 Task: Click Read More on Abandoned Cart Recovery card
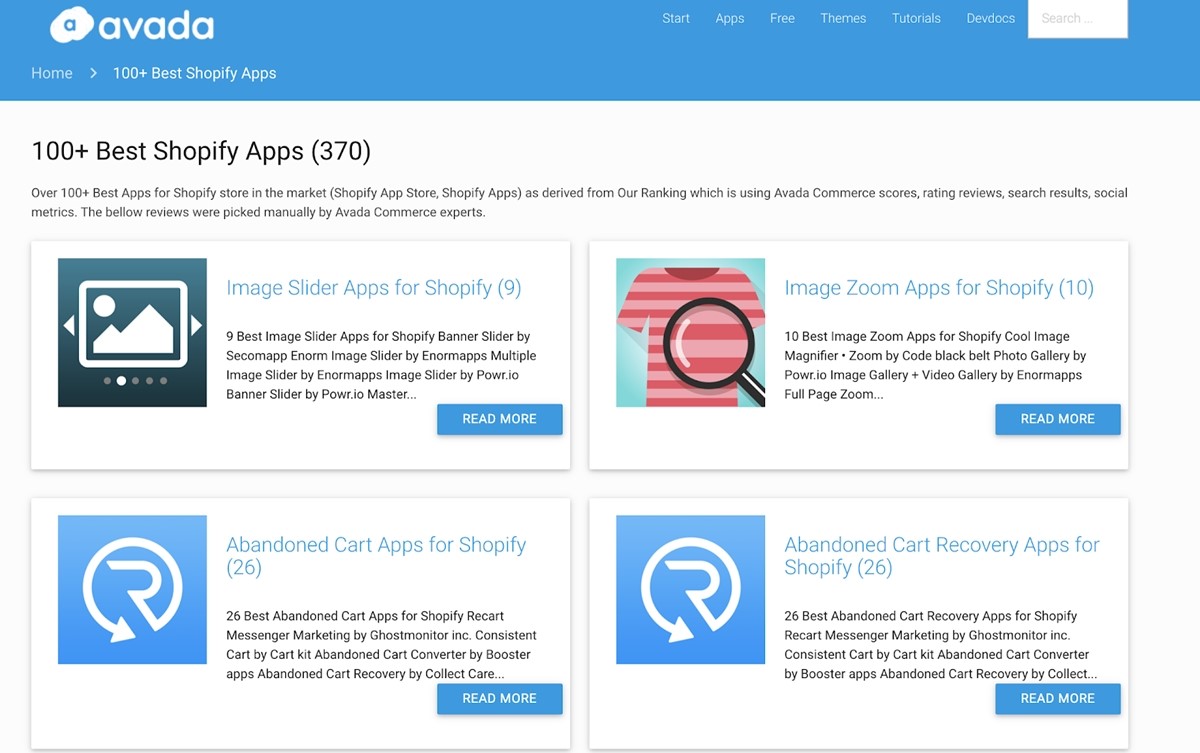[1058, 699]
